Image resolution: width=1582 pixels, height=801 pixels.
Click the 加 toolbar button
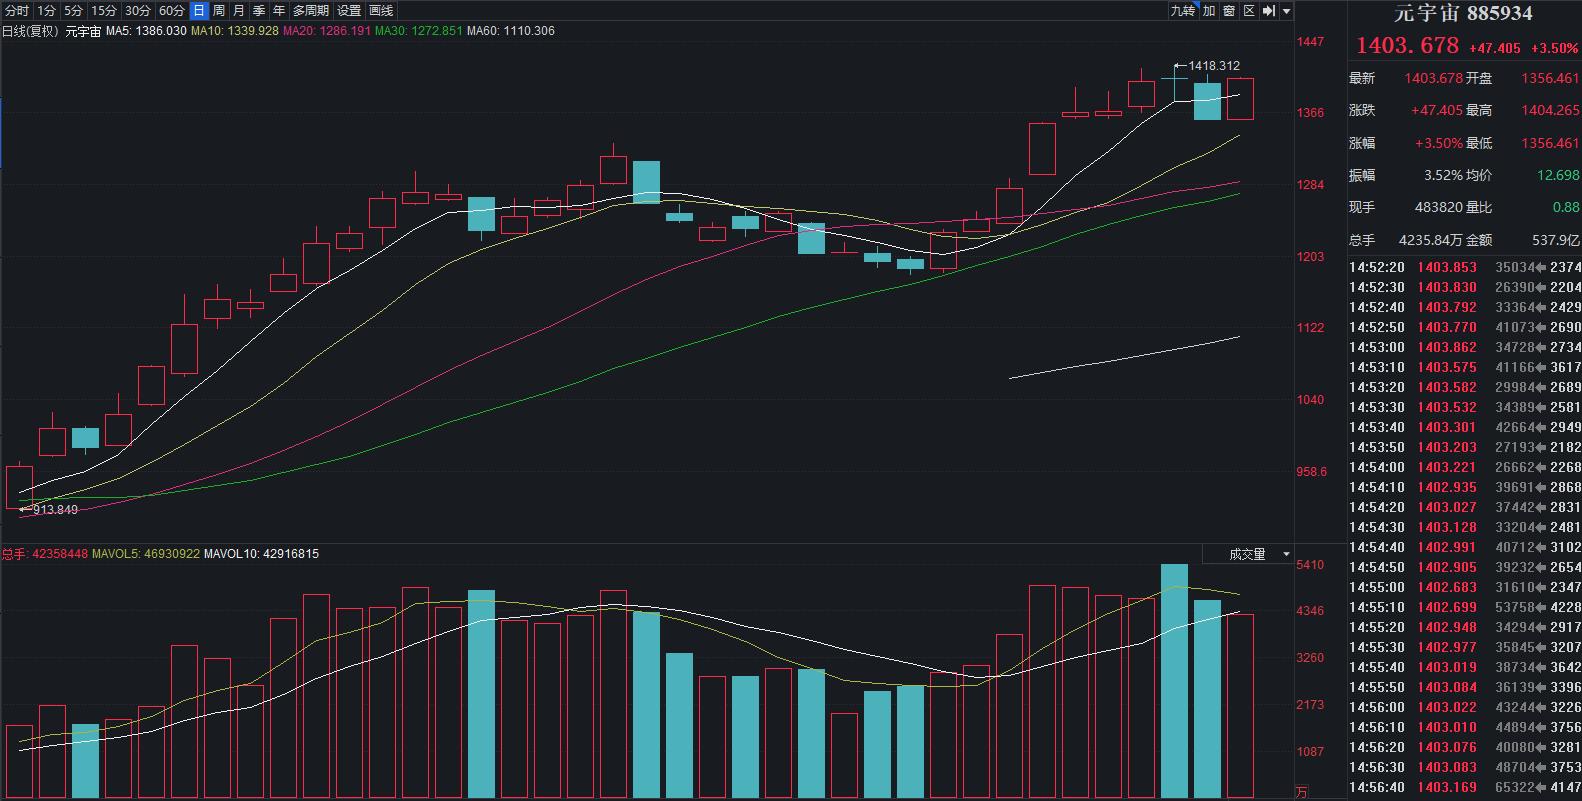(1209, 11)
